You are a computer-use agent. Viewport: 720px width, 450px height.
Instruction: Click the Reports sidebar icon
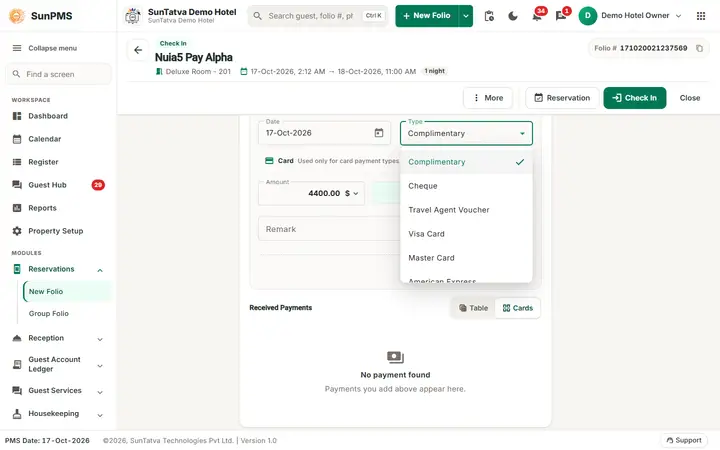(17, 208)
